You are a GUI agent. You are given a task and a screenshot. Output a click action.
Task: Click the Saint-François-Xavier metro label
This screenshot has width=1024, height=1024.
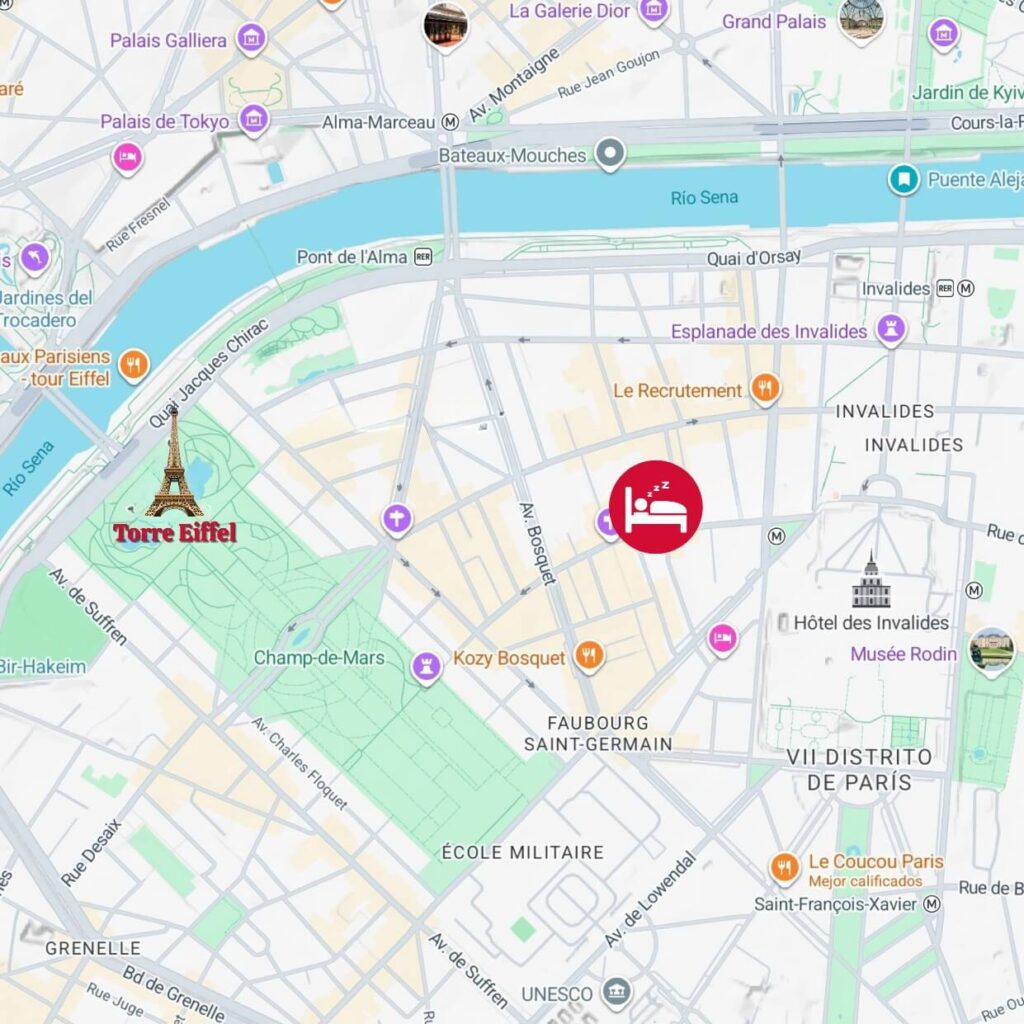(836, 904)
